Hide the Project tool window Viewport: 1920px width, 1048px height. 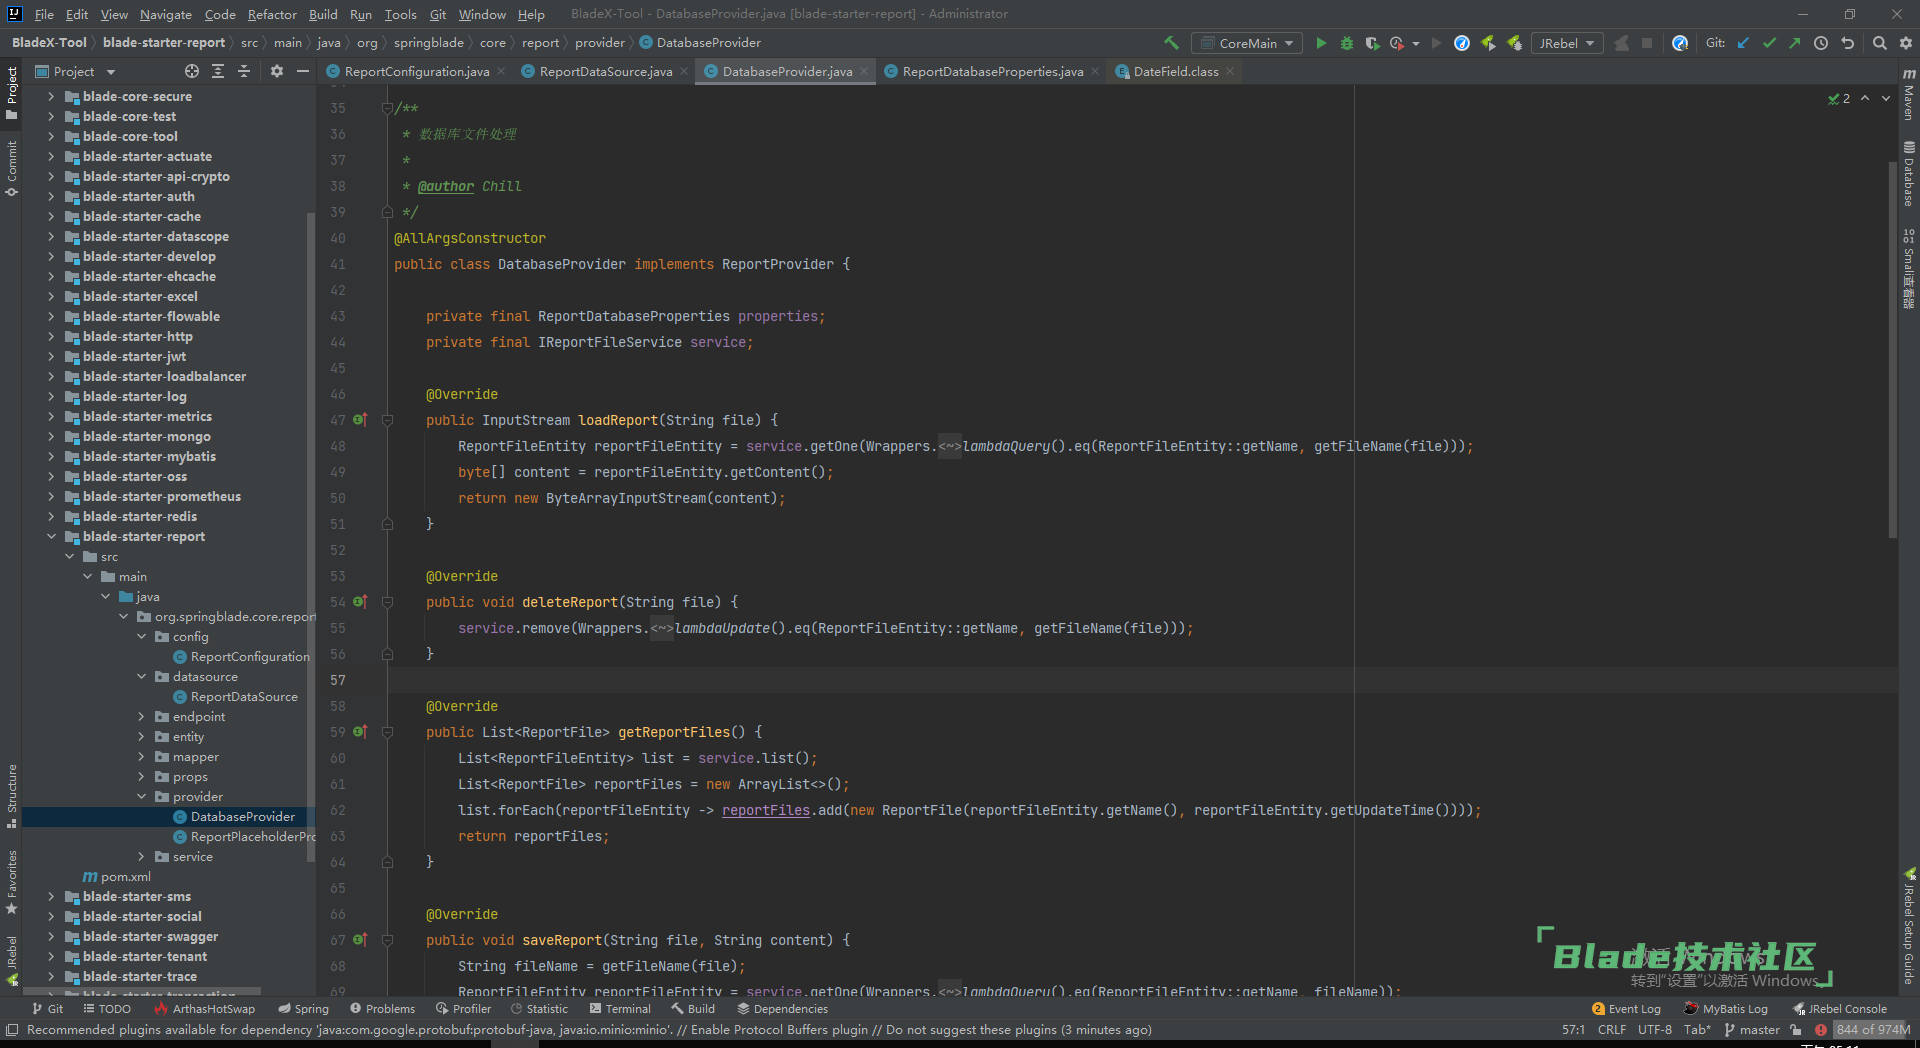pyautogui.click(x=303, y=71)
